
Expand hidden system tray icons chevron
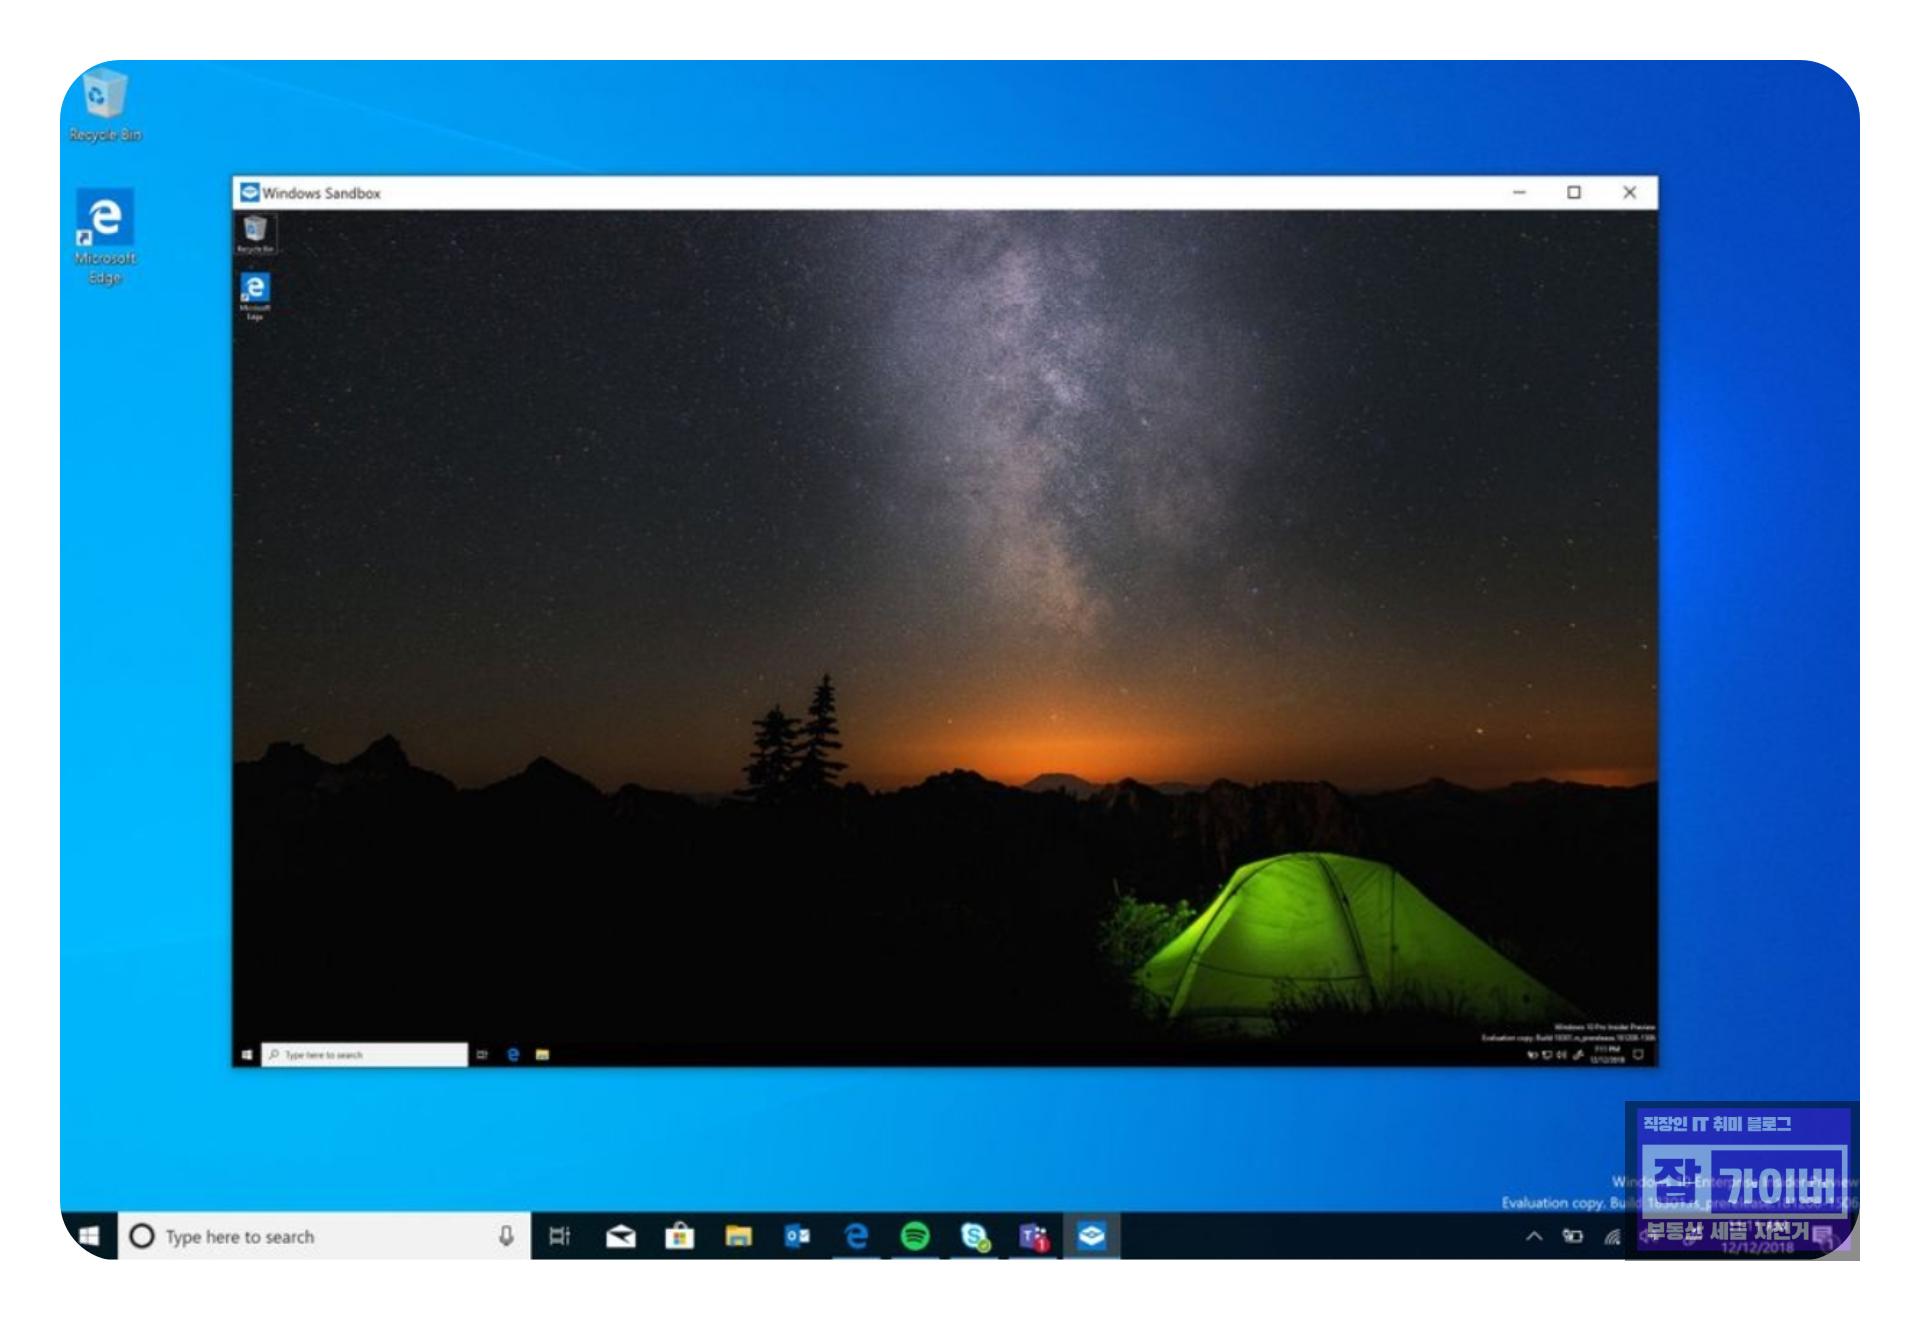1533,1237
